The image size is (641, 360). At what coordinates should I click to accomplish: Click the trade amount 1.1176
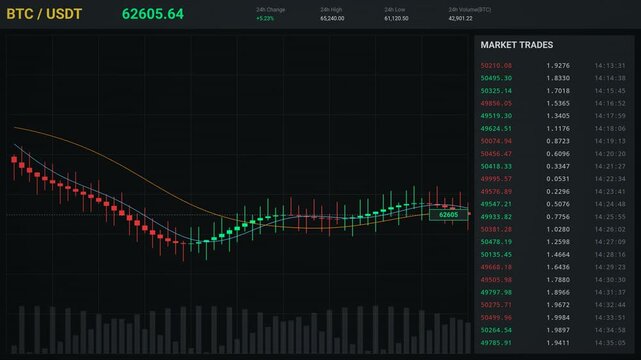pyautogui.click(x=558, y=128)
